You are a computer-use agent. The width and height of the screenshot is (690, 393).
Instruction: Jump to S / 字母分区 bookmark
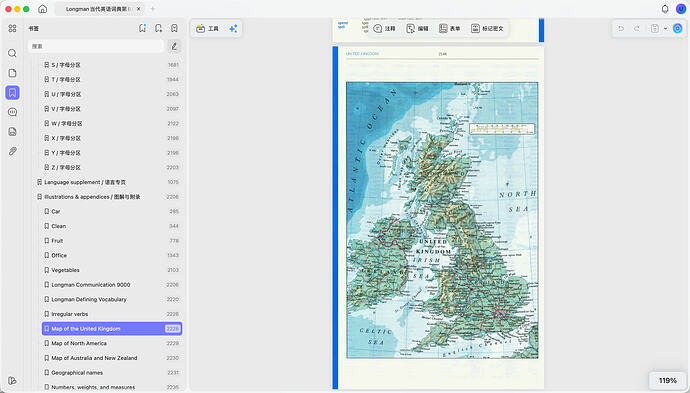pyautogui.click(x=112, y=65)
